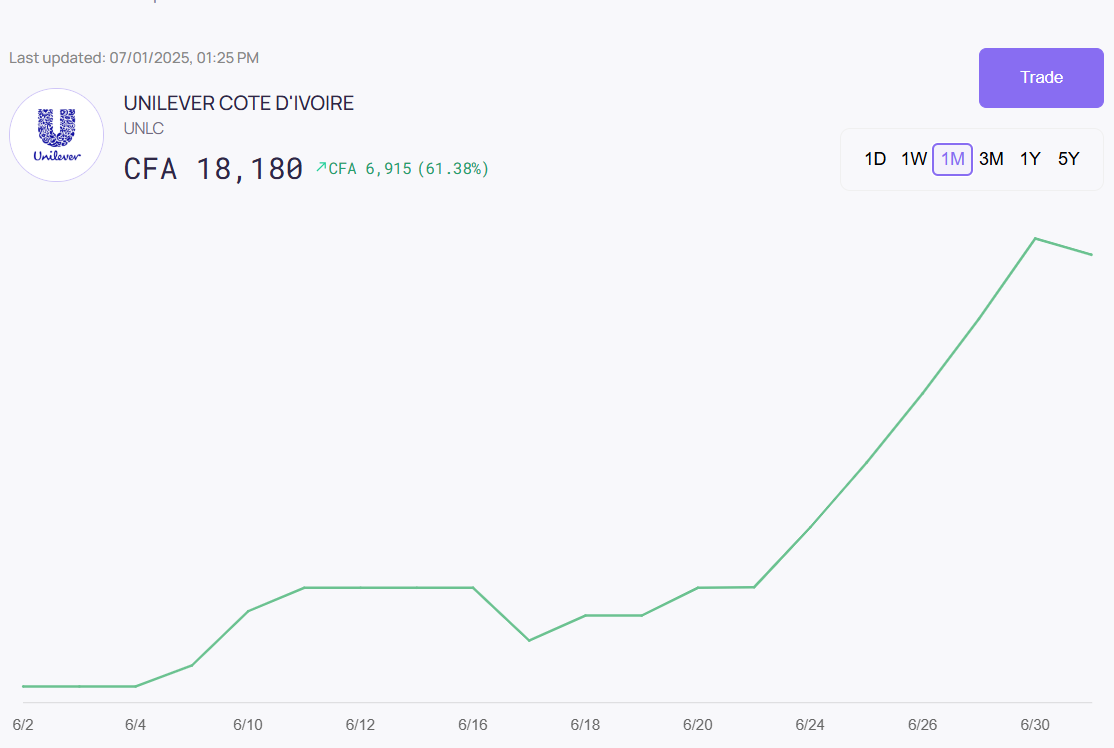Screen dimensions: 1114x748
Task: Select the 1W time range
Action: coord(913,159)
